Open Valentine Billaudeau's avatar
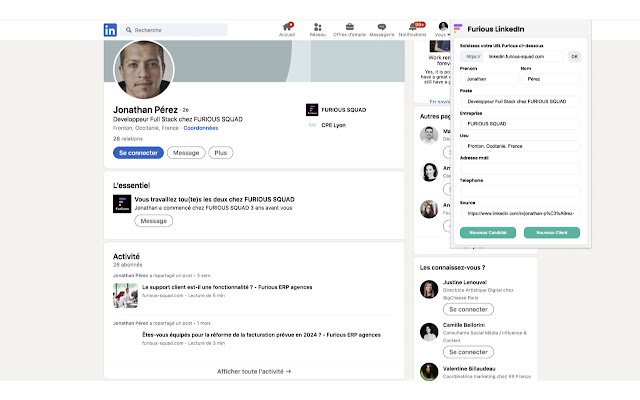The width and height of the screenshot is (640, 400). [x=429, y=372]
